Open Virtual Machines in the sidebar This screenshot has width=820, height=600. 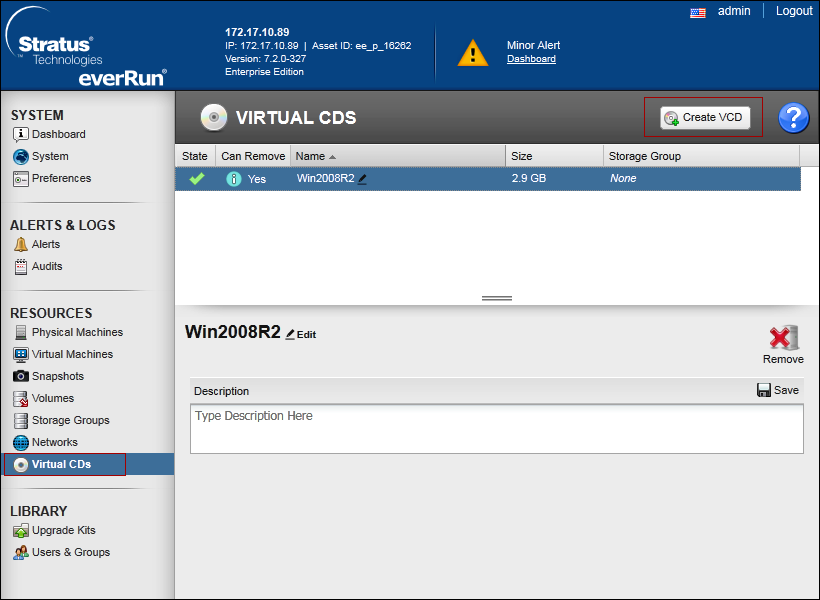(72, 354)
